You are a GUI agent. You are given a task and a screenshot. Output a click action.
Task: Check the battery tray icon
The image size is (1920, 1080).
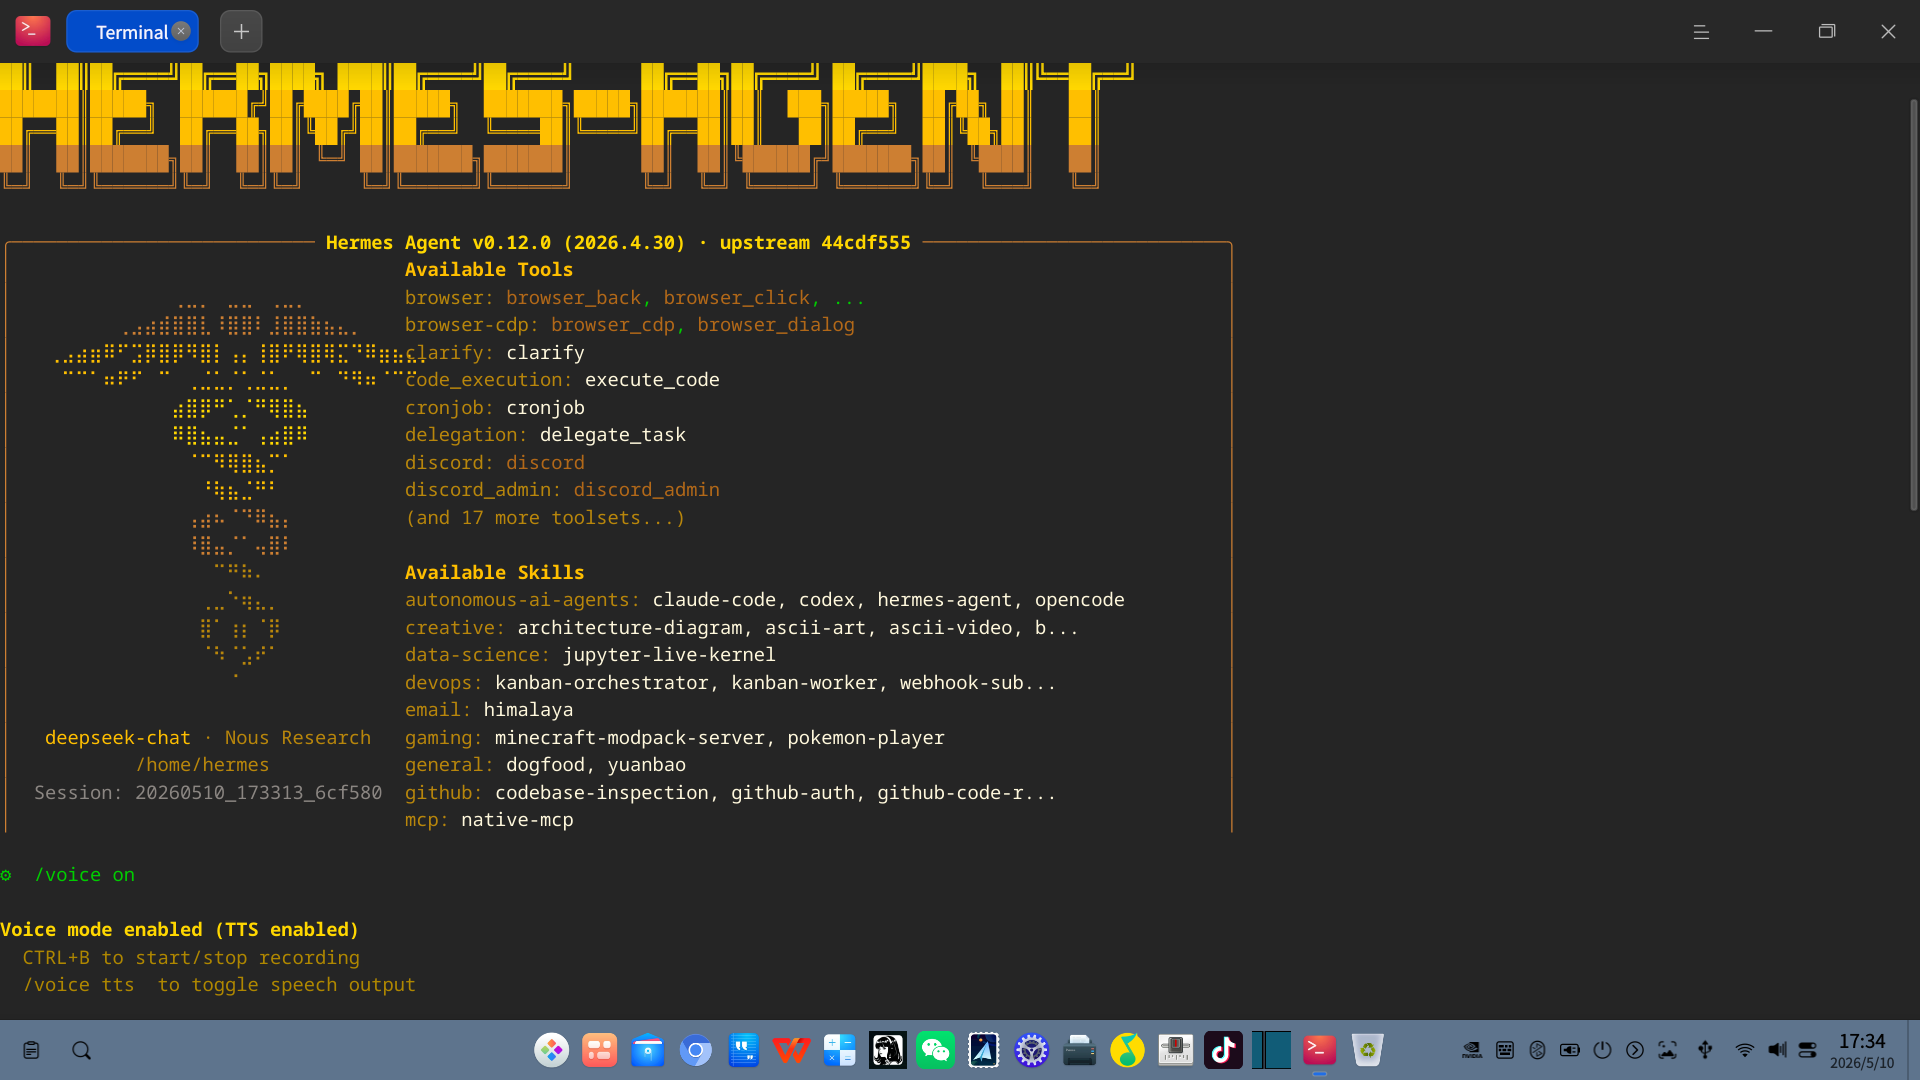pyautogui.click(x=1570, y=1050)
